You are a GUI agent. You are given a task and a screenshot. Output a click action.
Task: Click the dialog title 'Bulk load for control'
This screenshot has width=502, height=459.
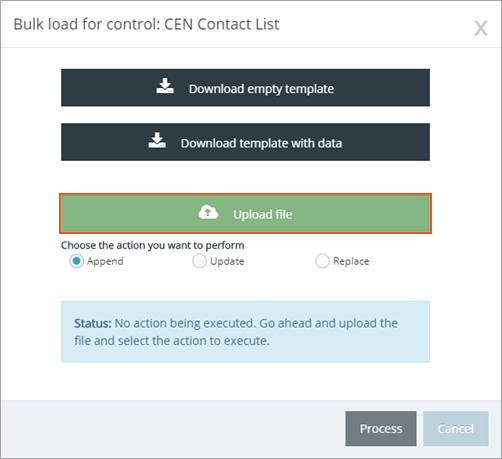coord(146,24)
